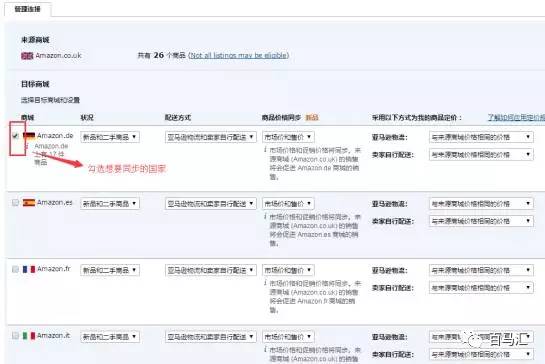Open the 卖家自行配送 pricing dropdown for Amazon.de
Viewport: 545px width, 364px height.
point(481,154)
